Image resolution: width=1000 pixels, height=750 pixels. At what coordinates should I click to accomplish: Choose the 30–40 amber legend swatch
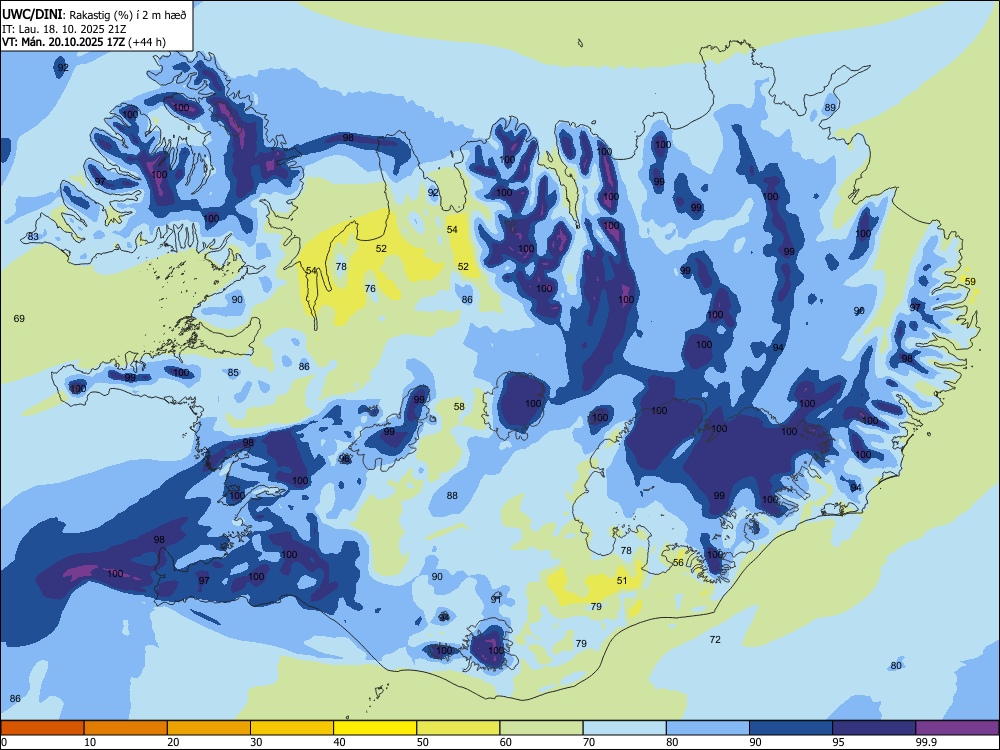[292, 728]
